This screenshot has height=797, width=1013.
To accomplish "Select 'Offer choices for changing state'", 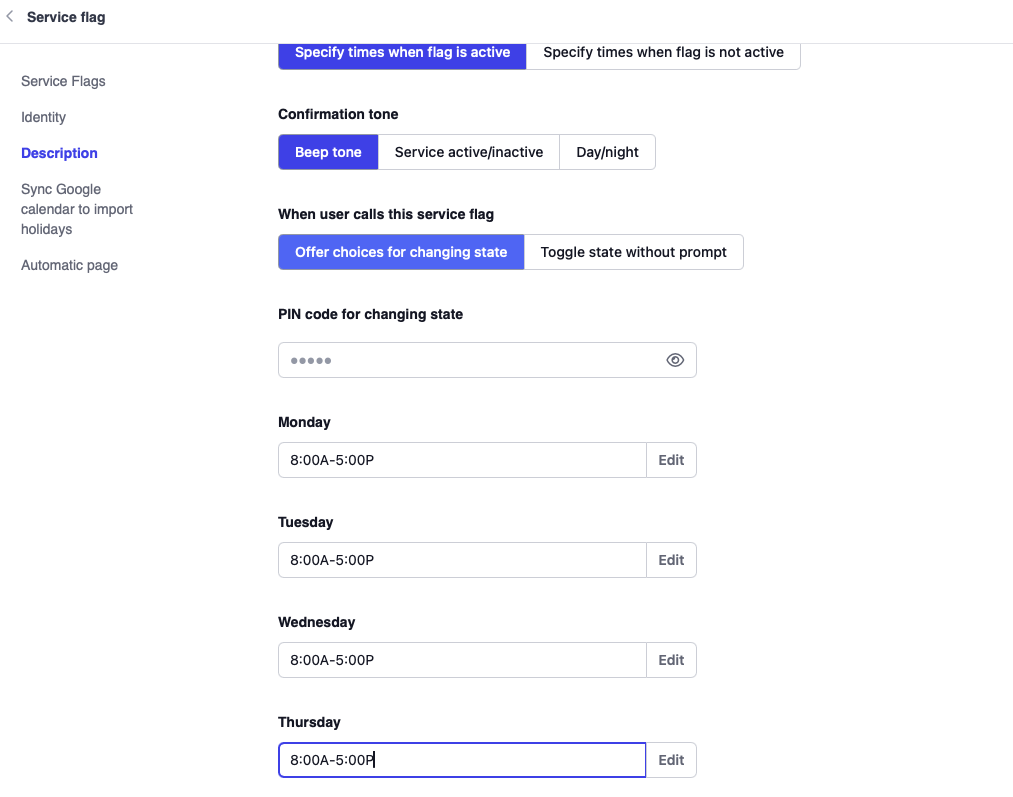I will pyautogui.click(x=401, y=252).
